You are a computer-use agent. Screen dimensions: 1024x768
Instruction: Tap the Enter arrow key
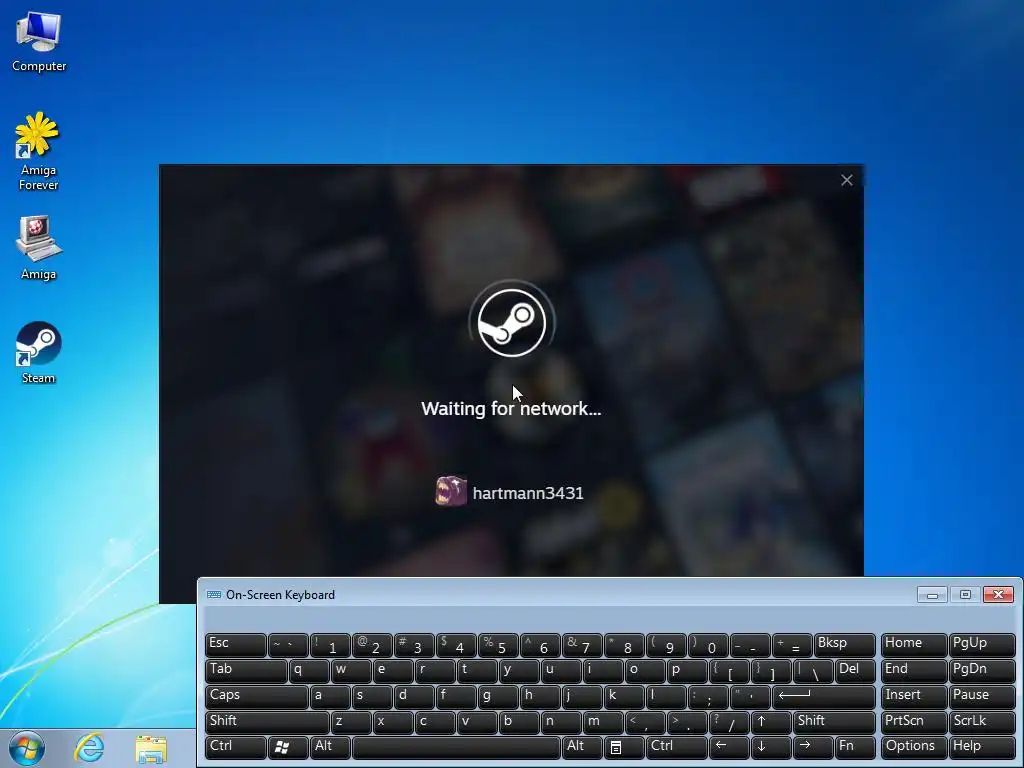(x=824, y=697)
